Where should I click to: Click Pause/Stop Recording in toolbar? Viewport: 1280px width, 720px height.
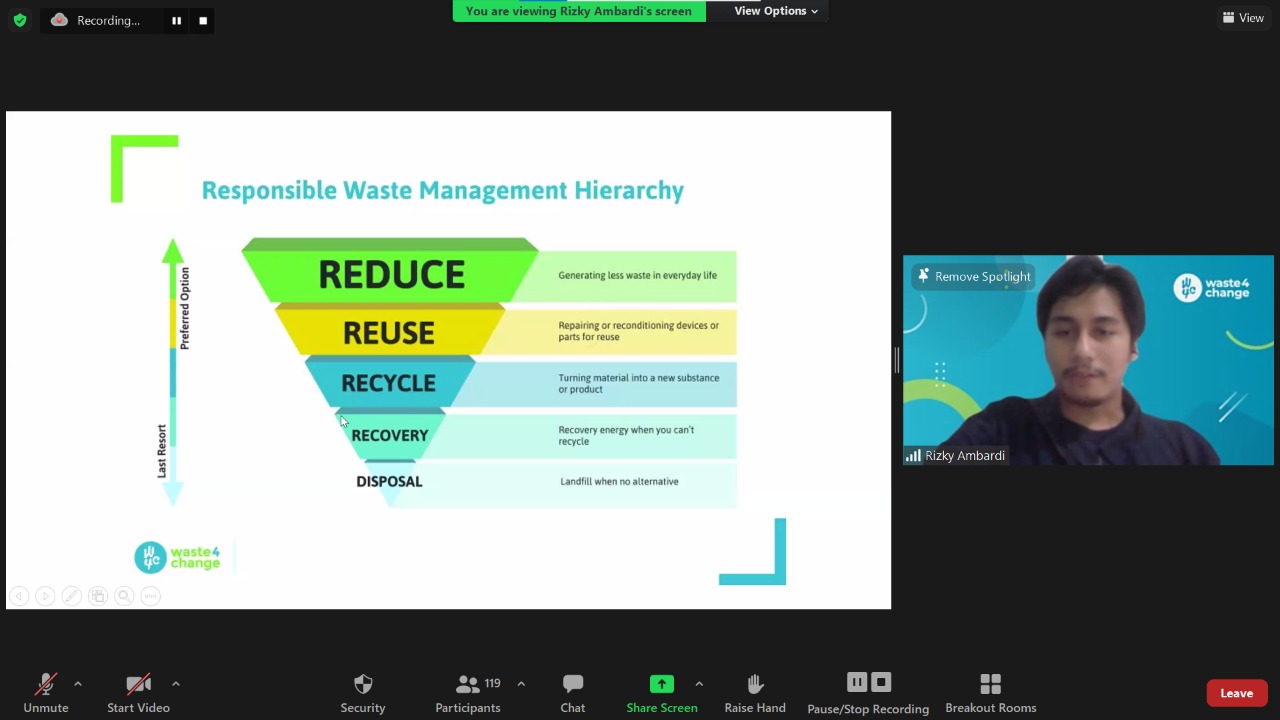tap(868, 693)
